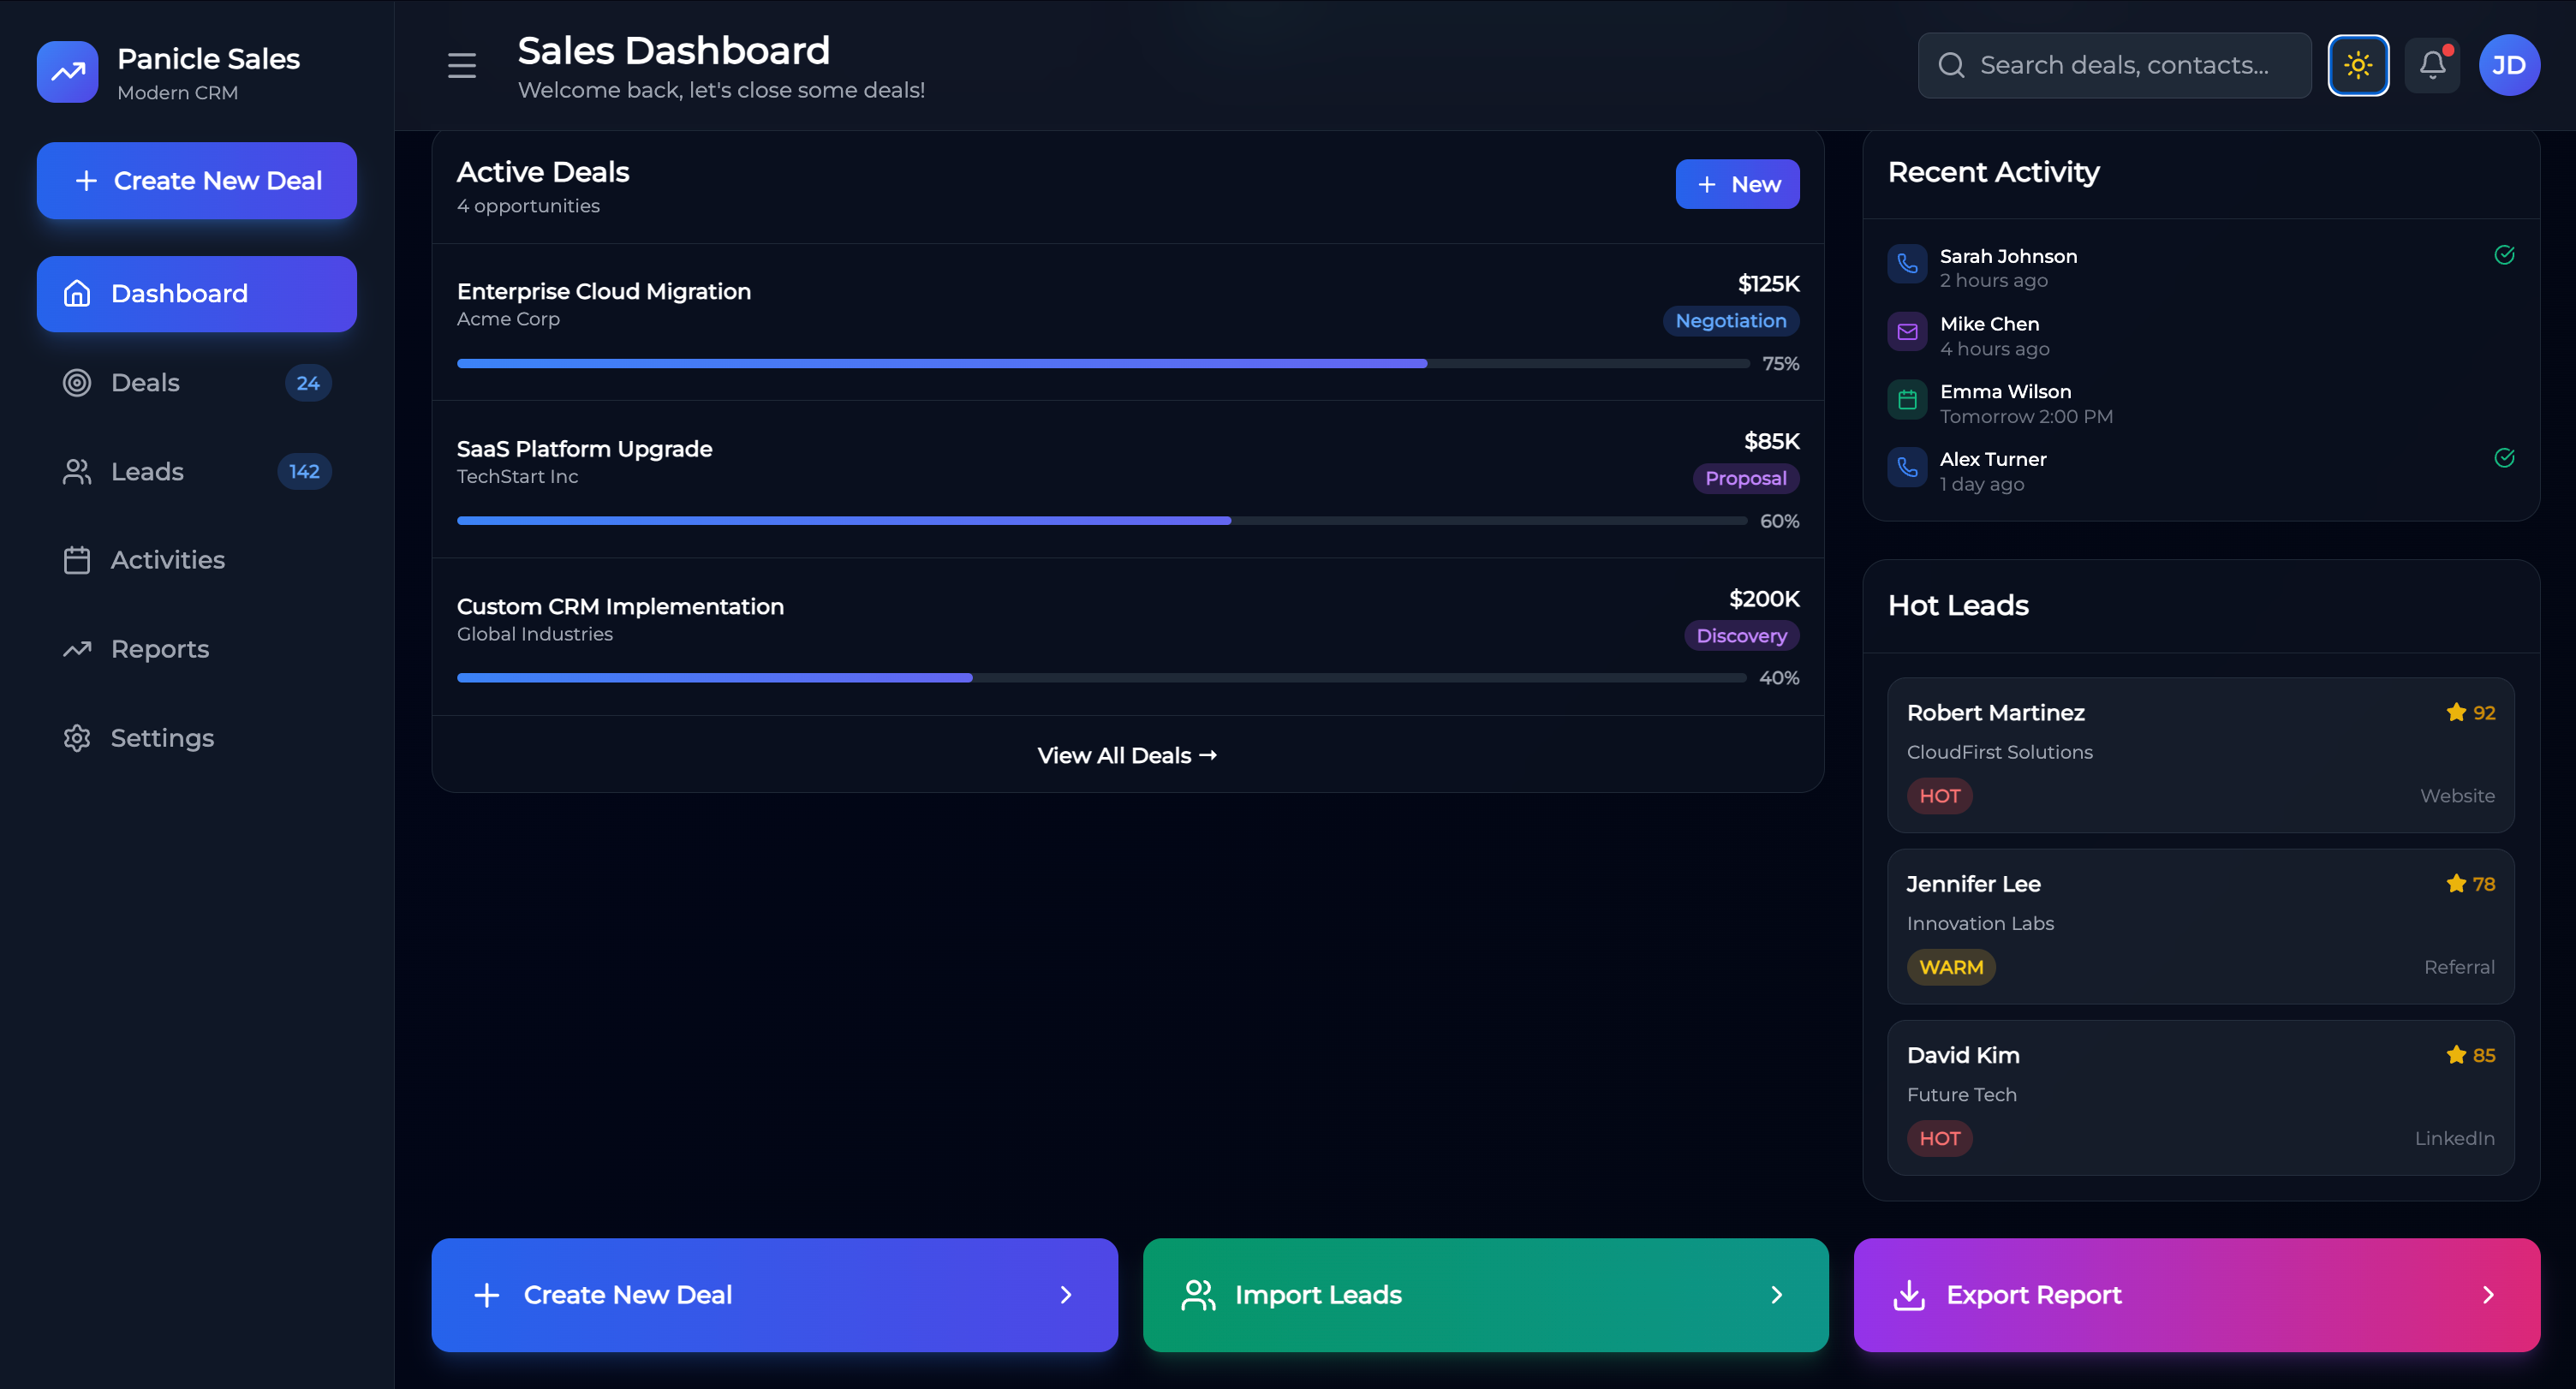Select the Reports trend icon

pos(76,649)
